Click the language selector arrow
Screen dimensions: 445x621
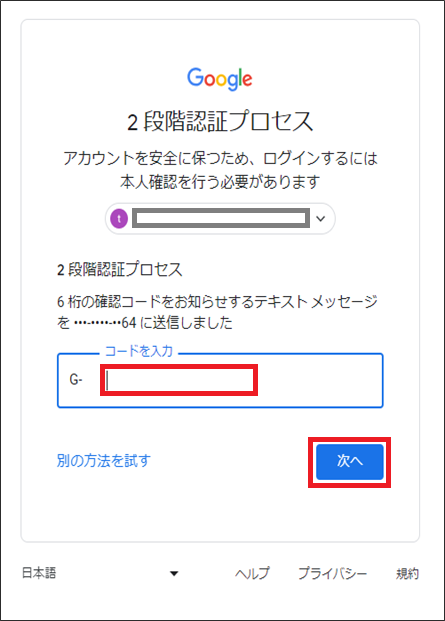(x=174, y=573)
